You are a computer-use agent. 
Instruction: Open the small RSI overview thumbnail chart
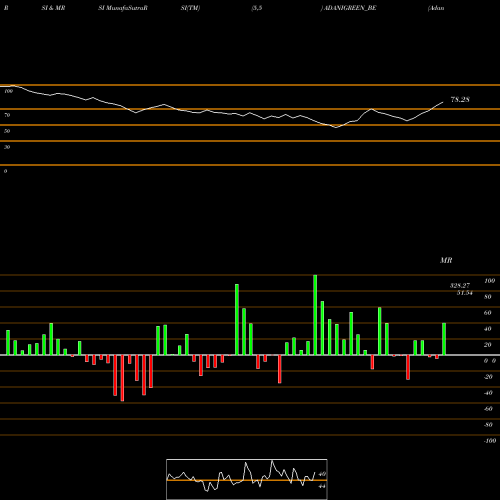pos(247,479)
